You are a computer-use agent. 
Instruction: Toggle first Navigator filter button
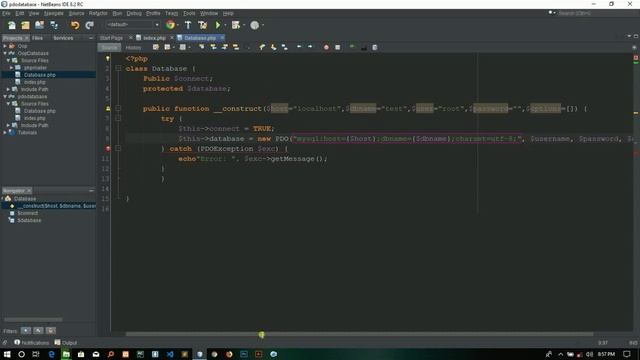(x=26, y=331)
